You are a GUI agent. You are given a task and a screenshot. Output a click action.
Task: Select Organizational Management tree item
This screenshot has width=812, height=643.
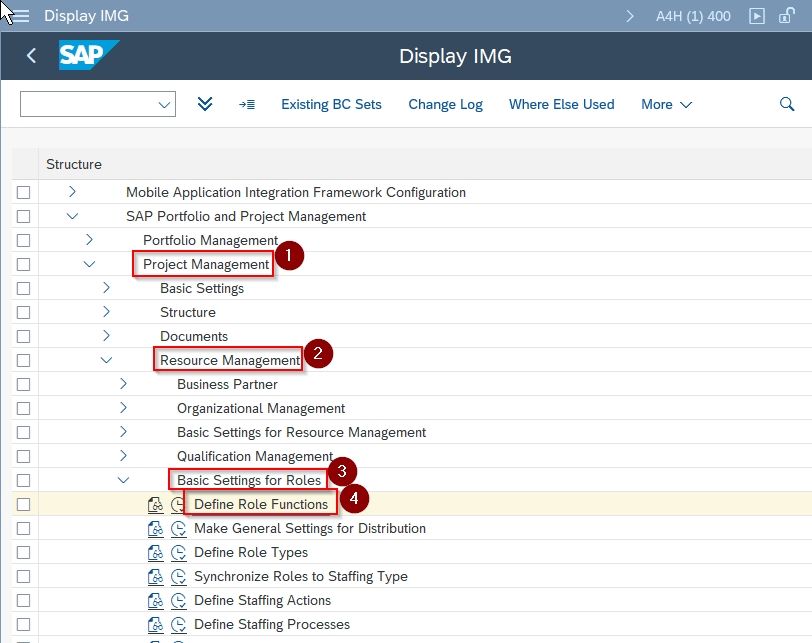click(x=261, y=408)
